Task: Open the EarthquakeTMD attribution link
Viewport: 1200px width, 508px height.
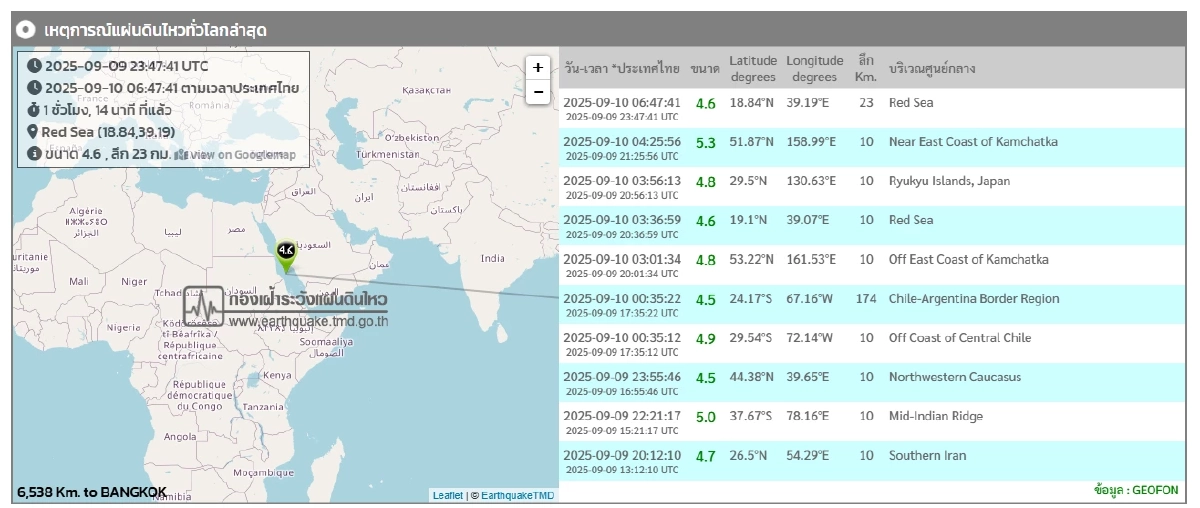Action: (518, 495)
